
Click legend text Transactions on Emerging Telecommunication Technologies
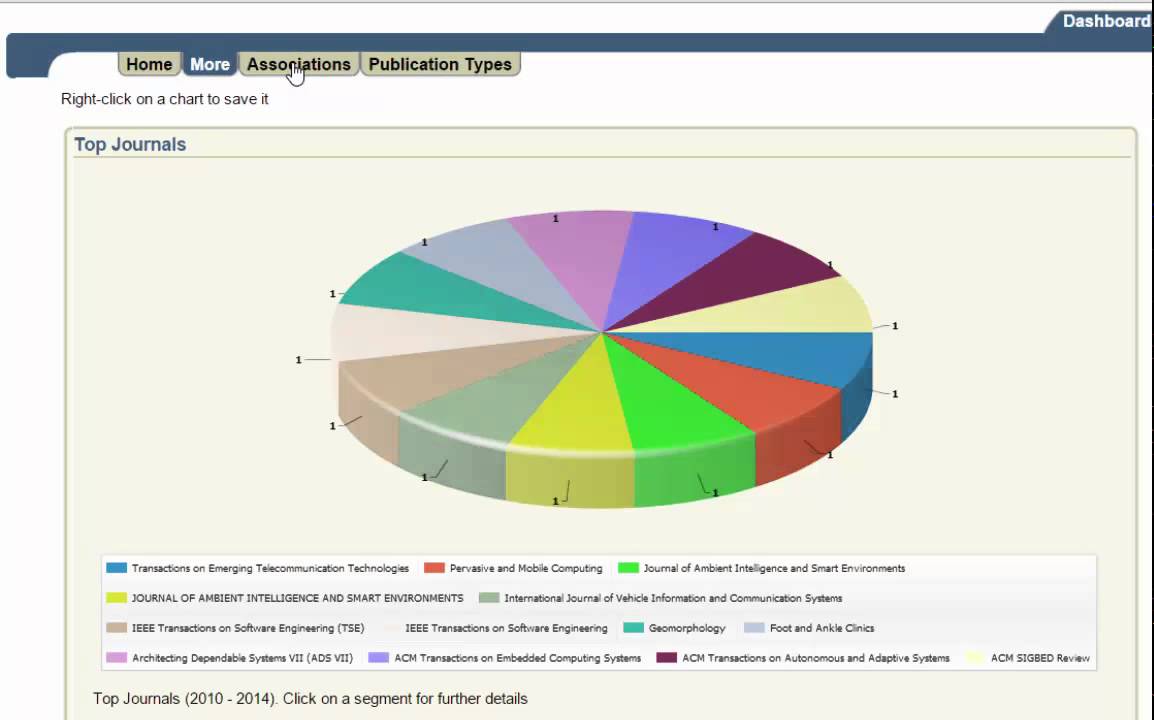point(270,568)
